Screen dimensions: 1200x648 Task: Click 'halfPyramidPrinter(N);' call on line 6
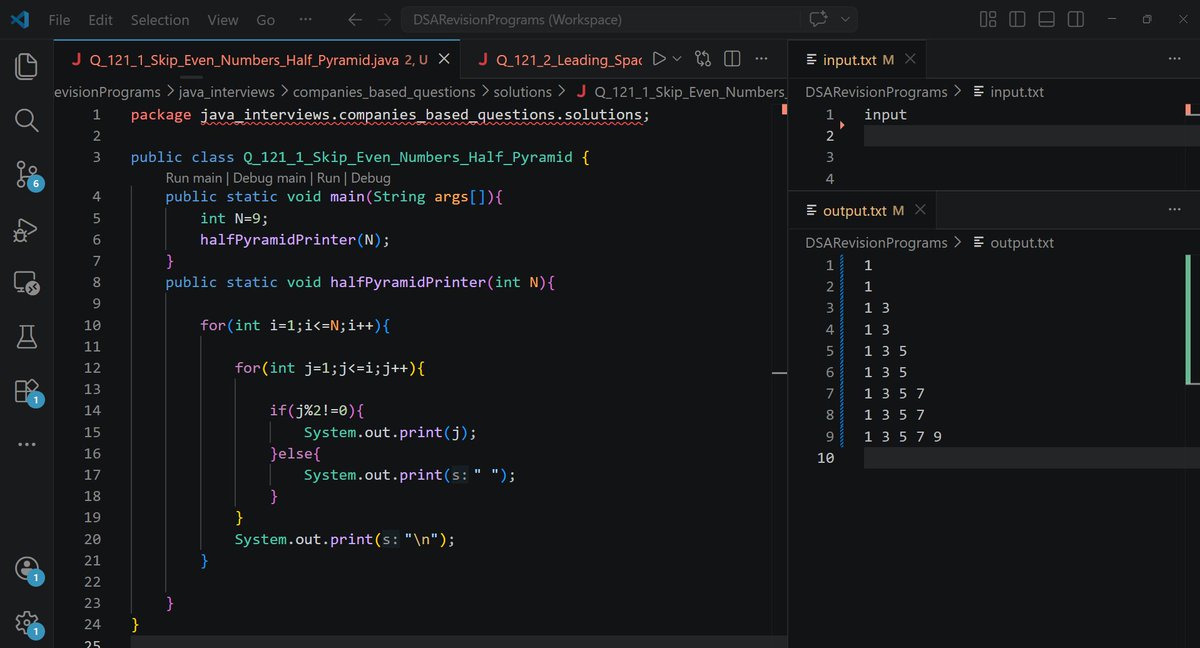(294, 239)
